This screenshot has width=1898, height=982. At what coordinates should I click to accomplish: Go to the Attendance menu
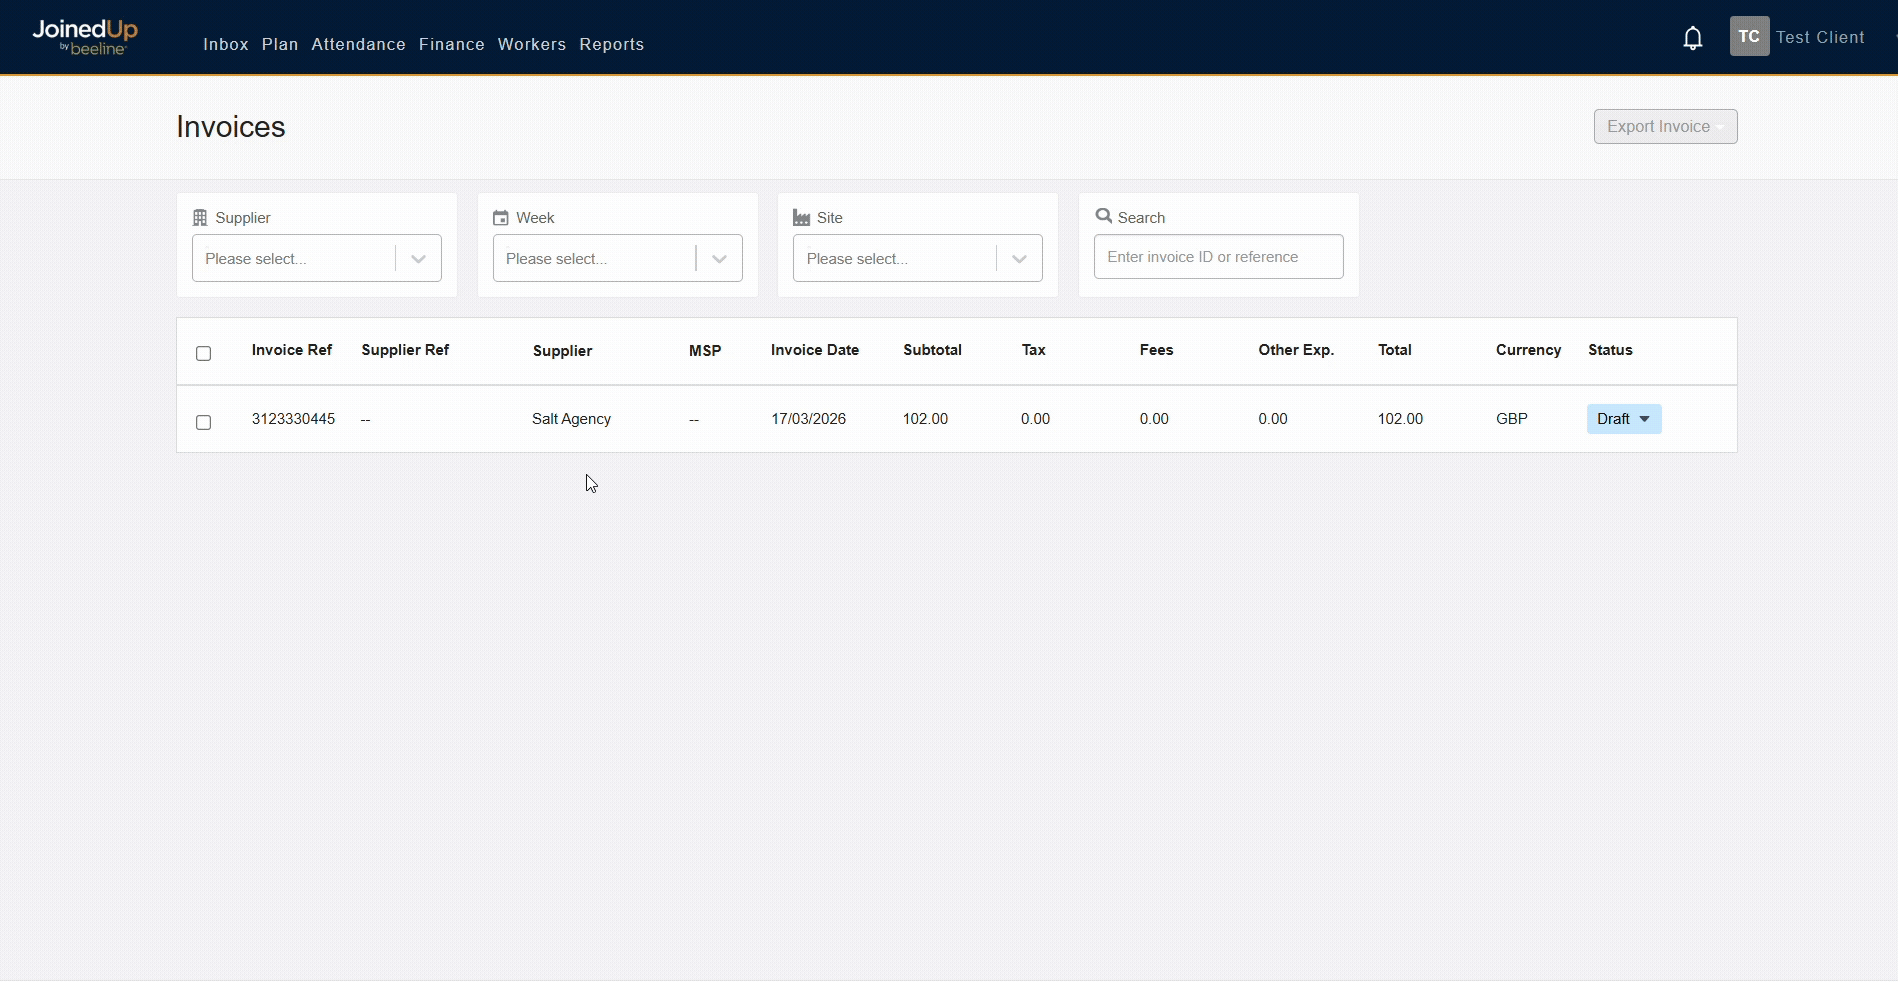coord(358,45)
